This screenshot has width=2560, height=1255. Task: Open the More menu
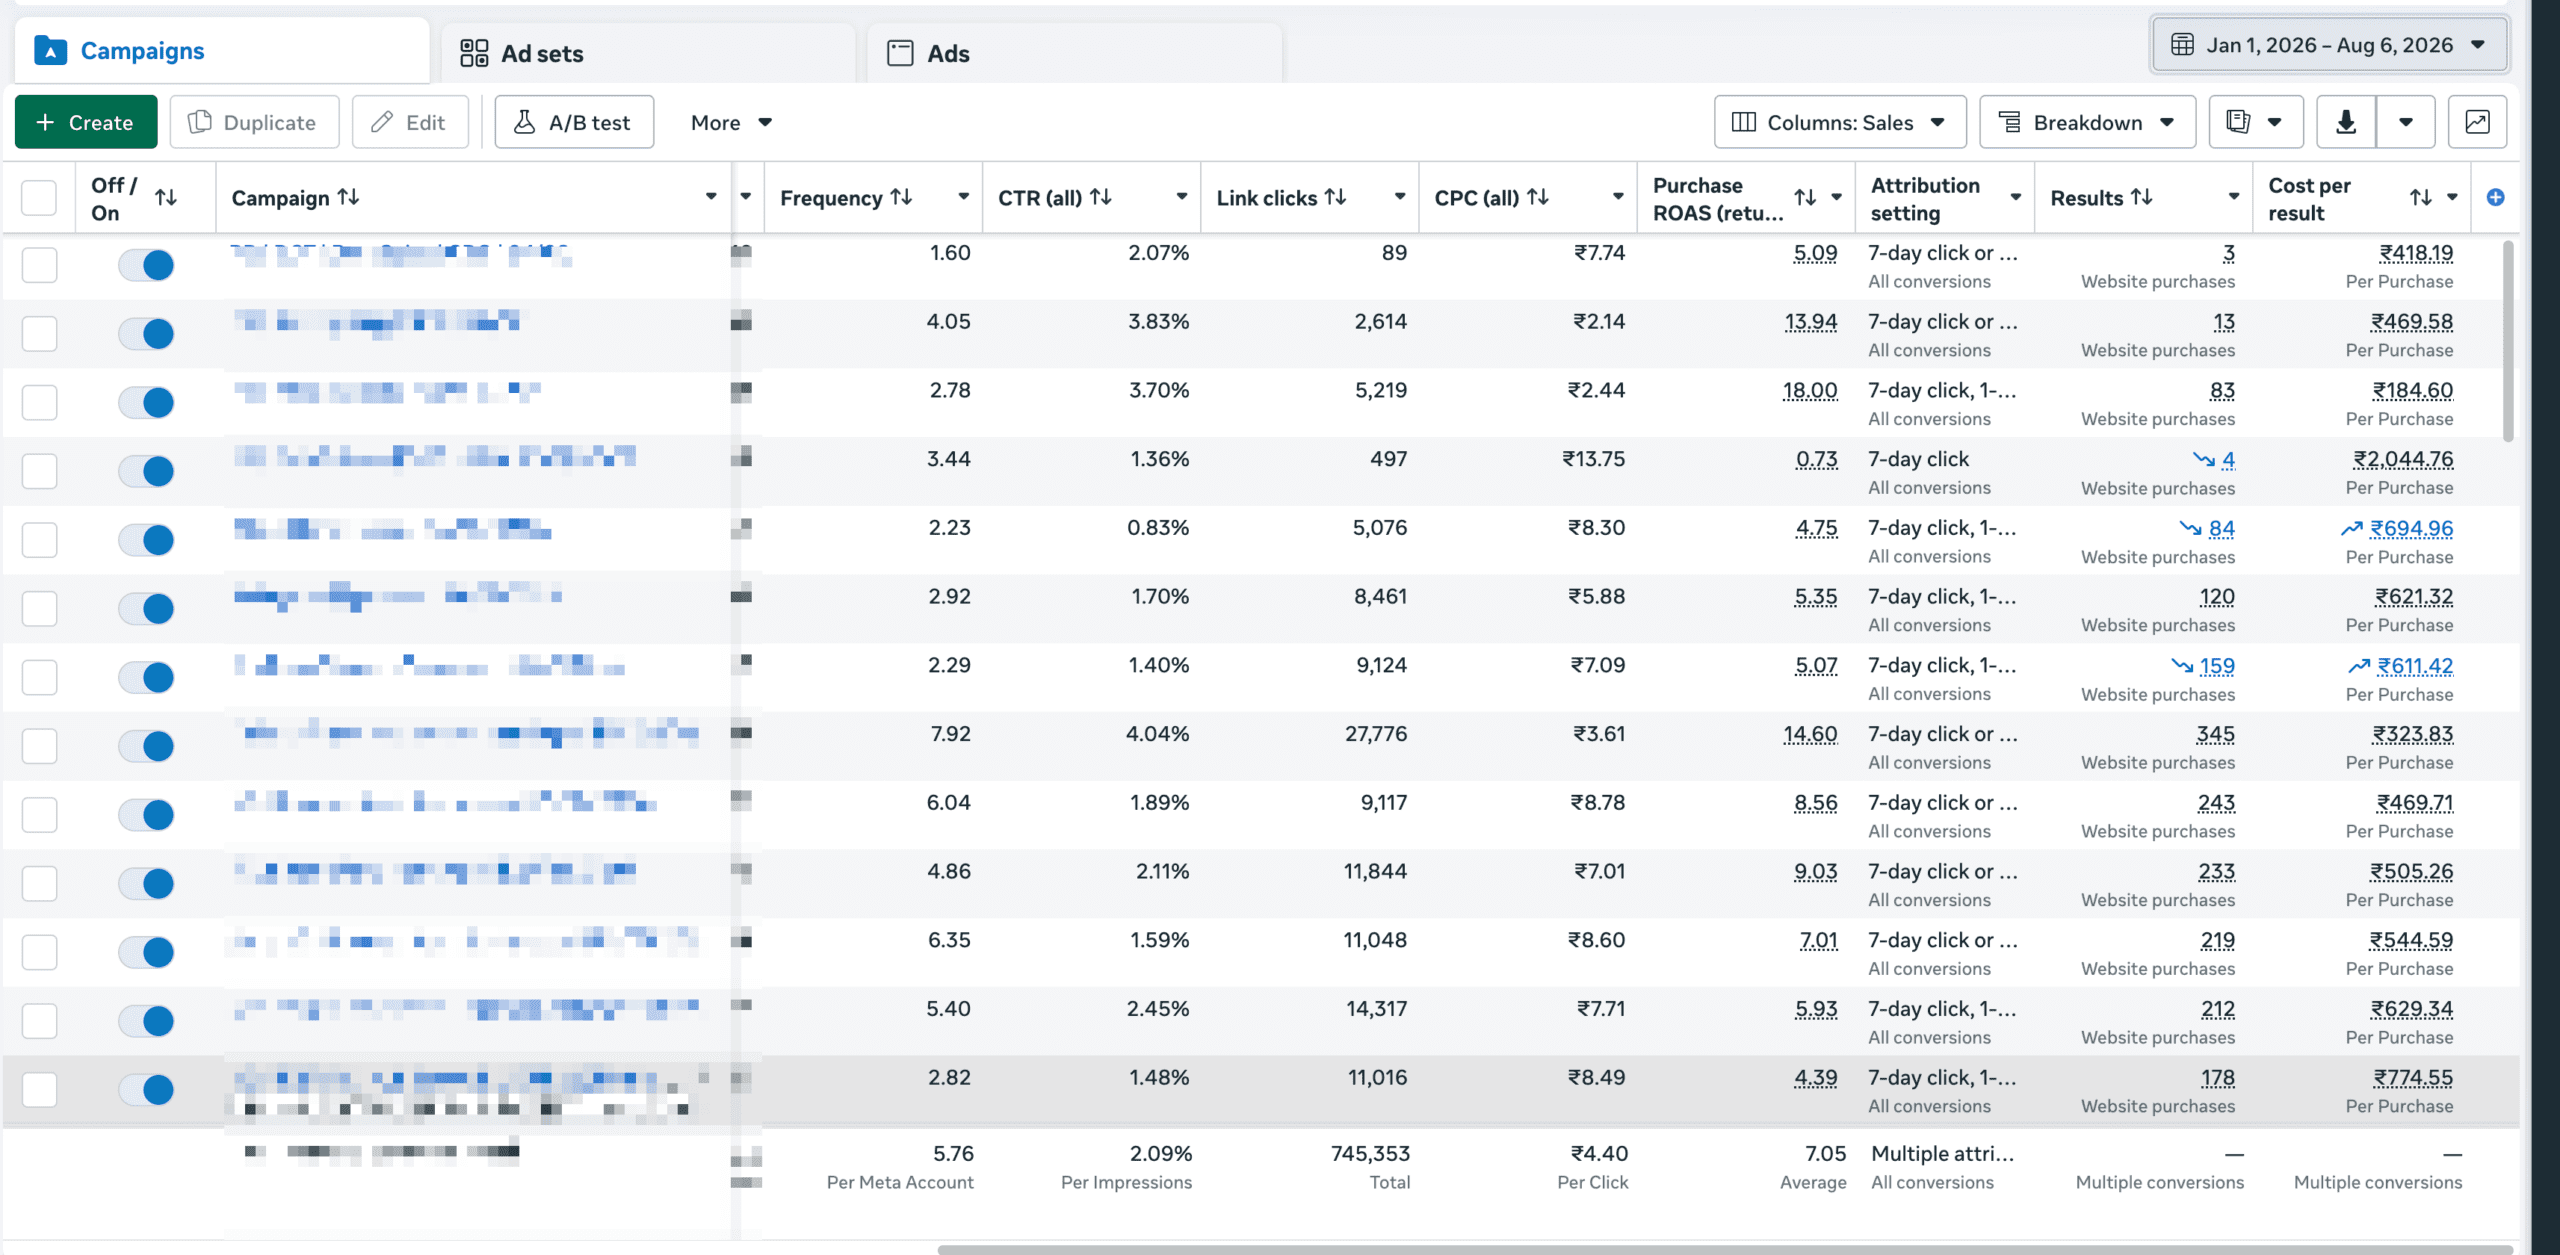tap(731, 122)
